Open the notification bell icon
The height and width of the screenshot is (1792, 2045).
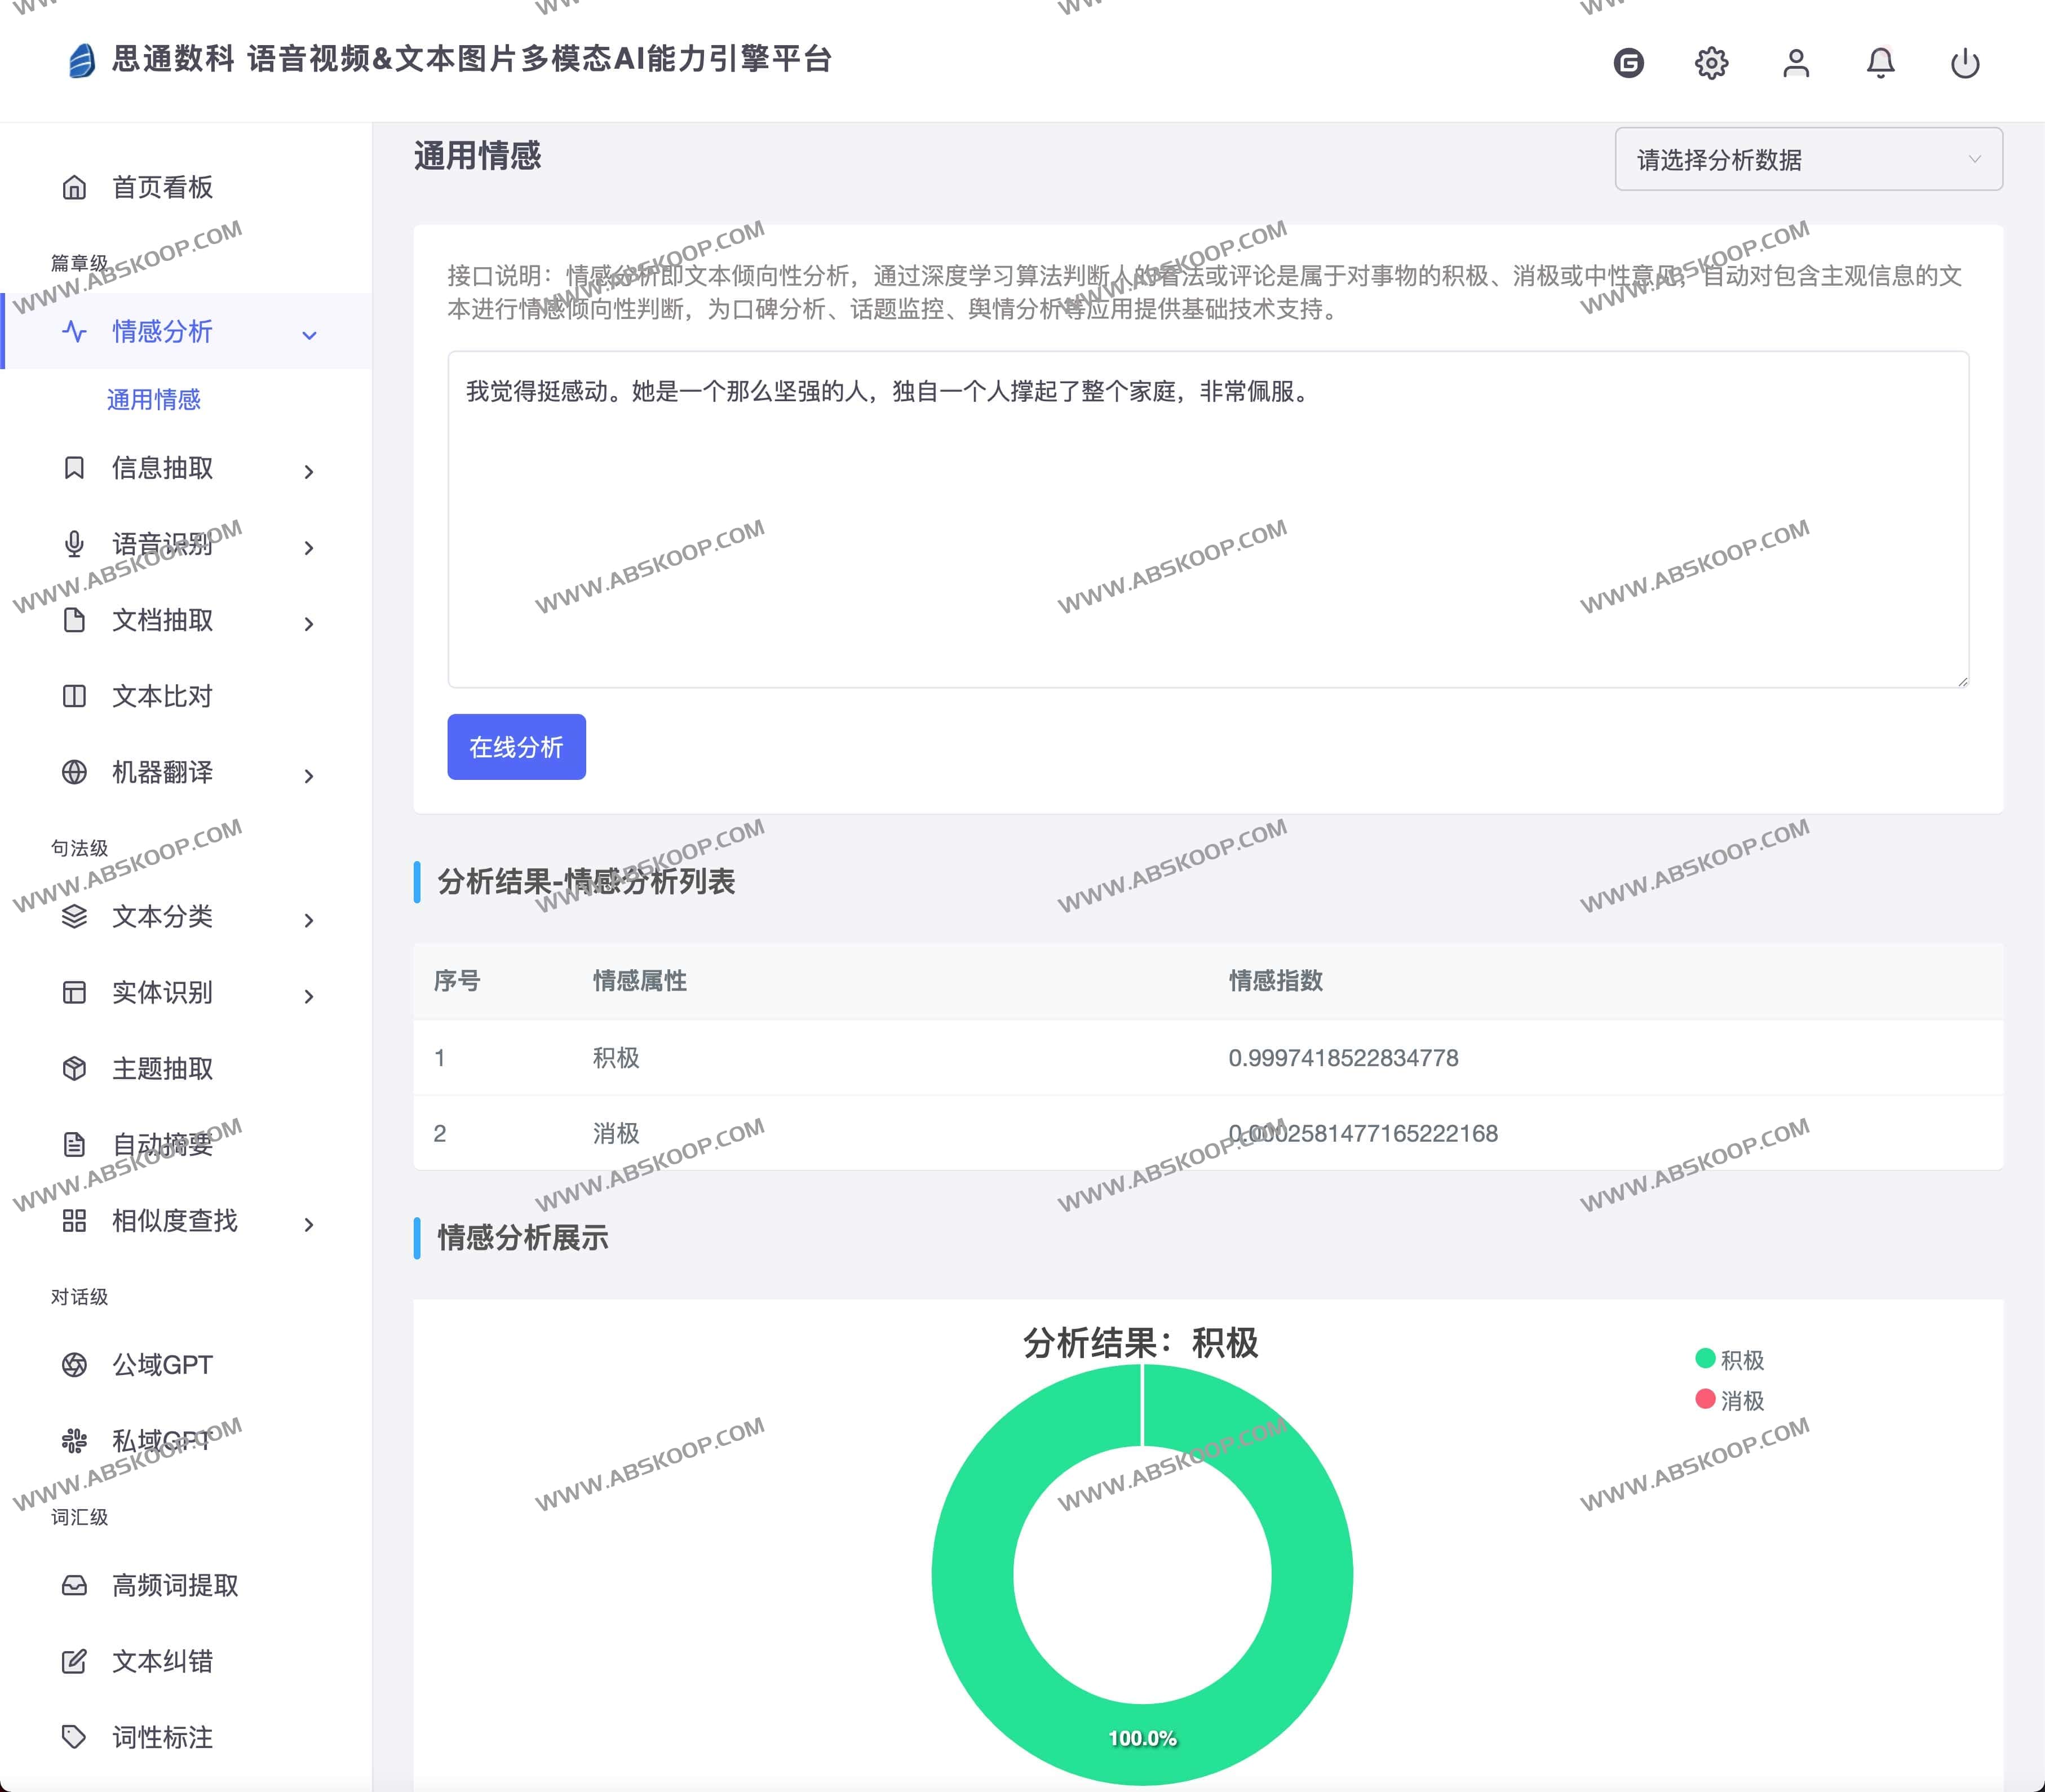1879,62
